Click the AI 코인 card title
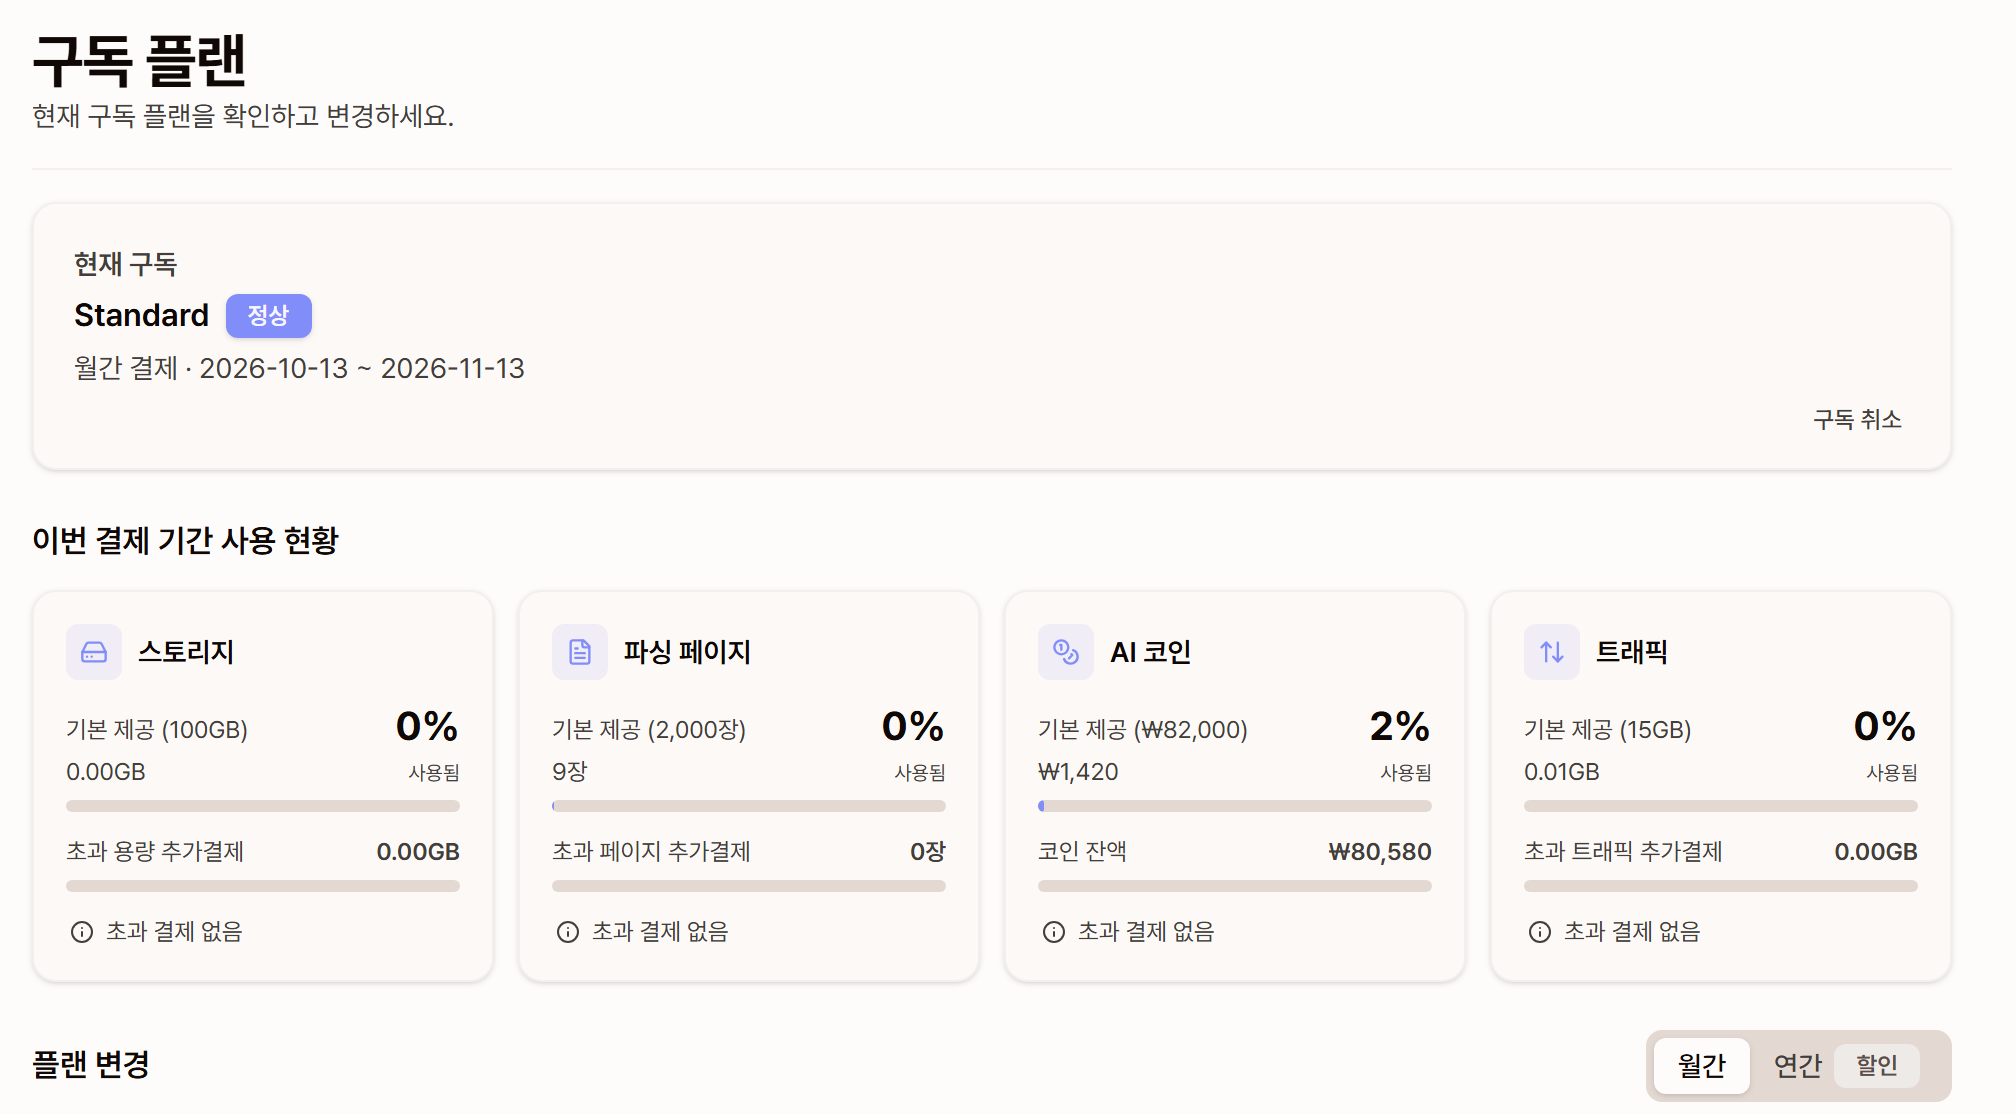 (x=1151, y=652)
